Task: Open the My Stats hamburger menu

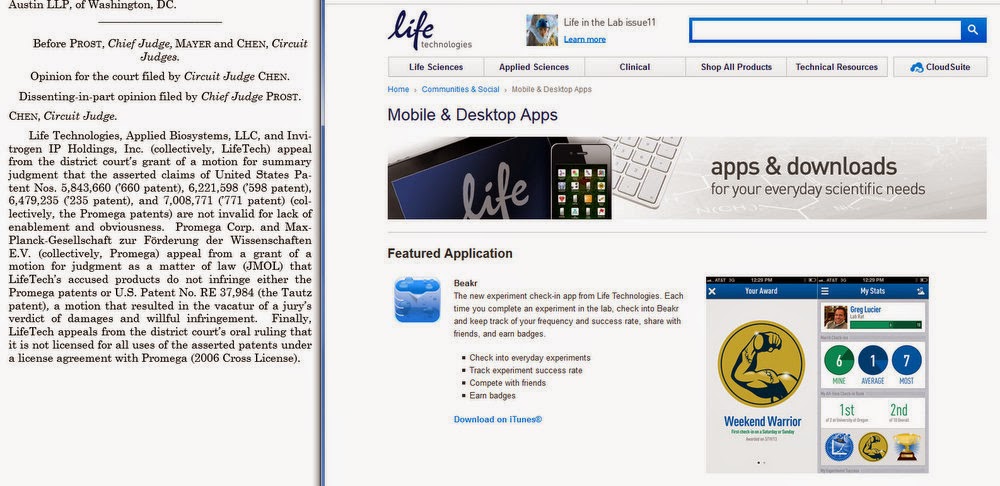Action: [825, 291]
